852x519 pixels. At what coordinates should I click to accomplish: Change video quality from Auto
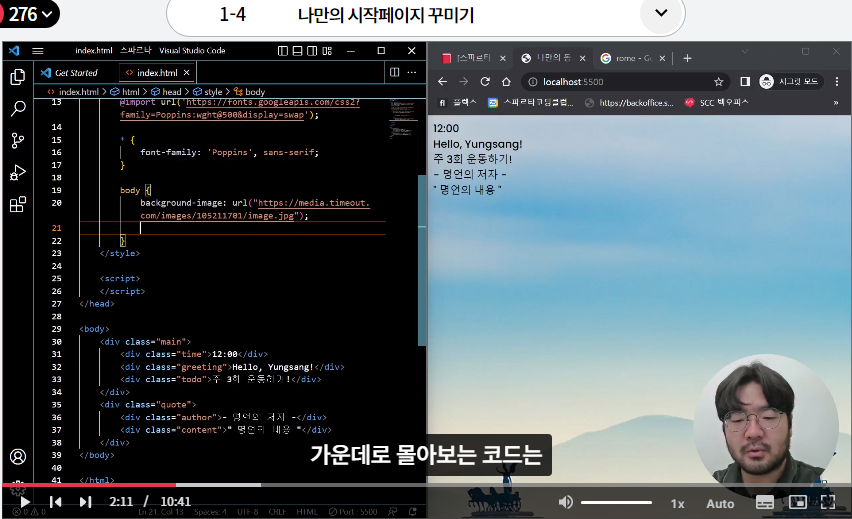point(720,504)
